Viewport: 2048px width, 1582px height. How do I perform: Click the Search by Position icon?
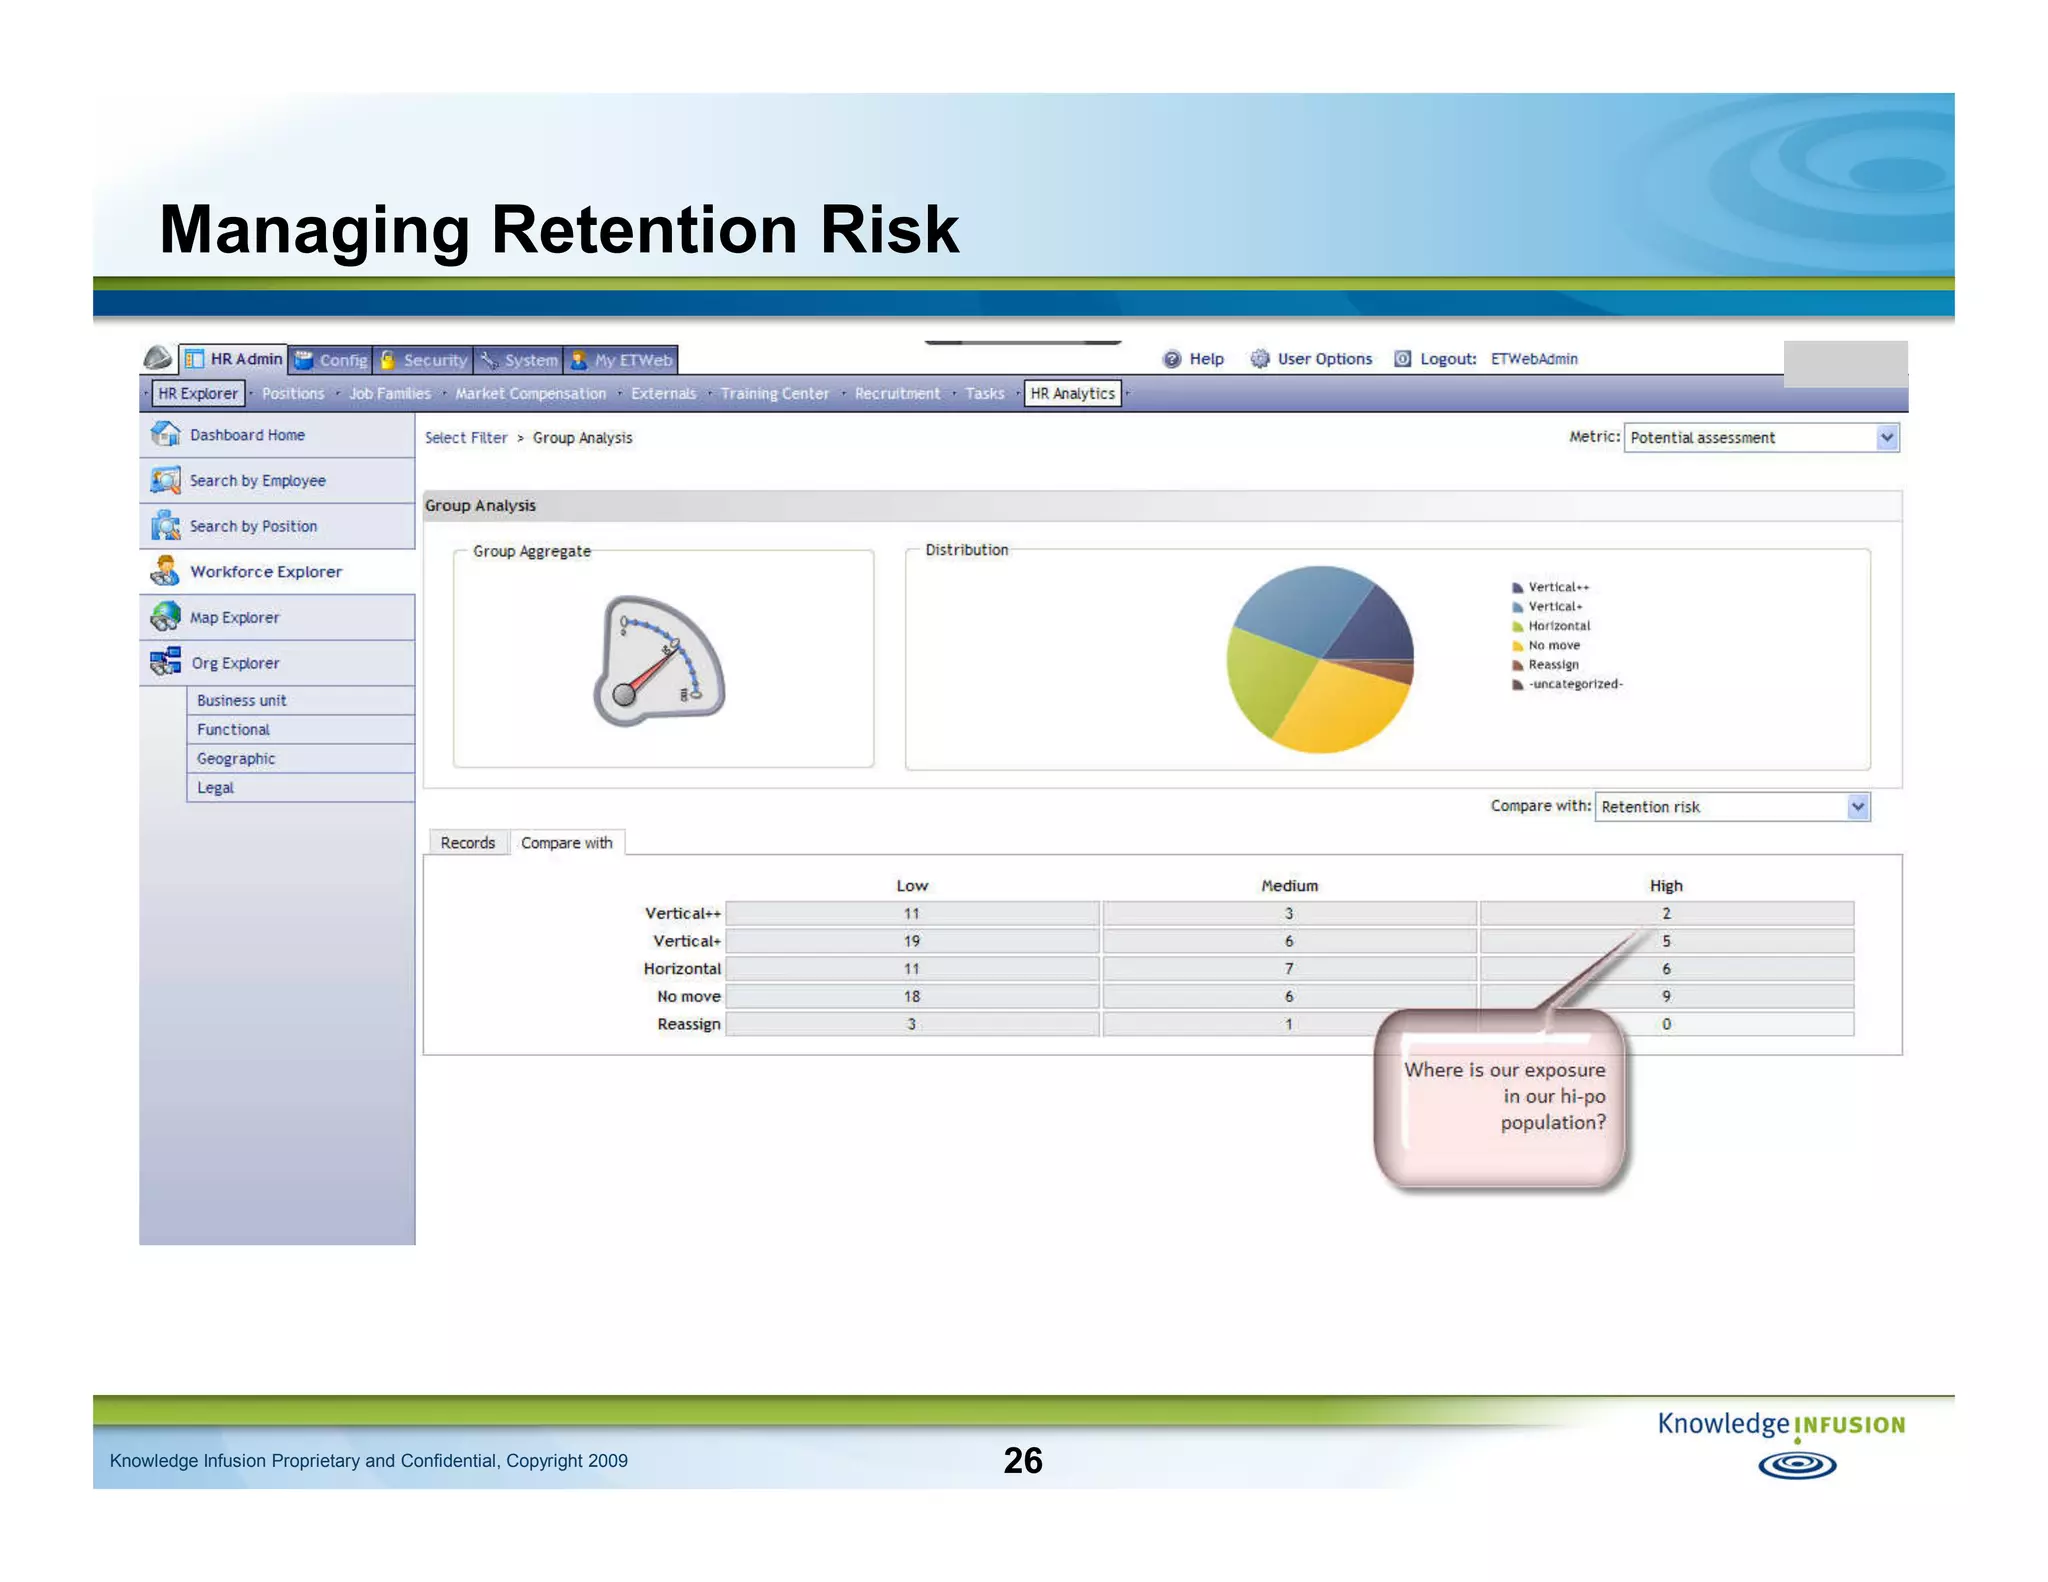pos(165,526)
